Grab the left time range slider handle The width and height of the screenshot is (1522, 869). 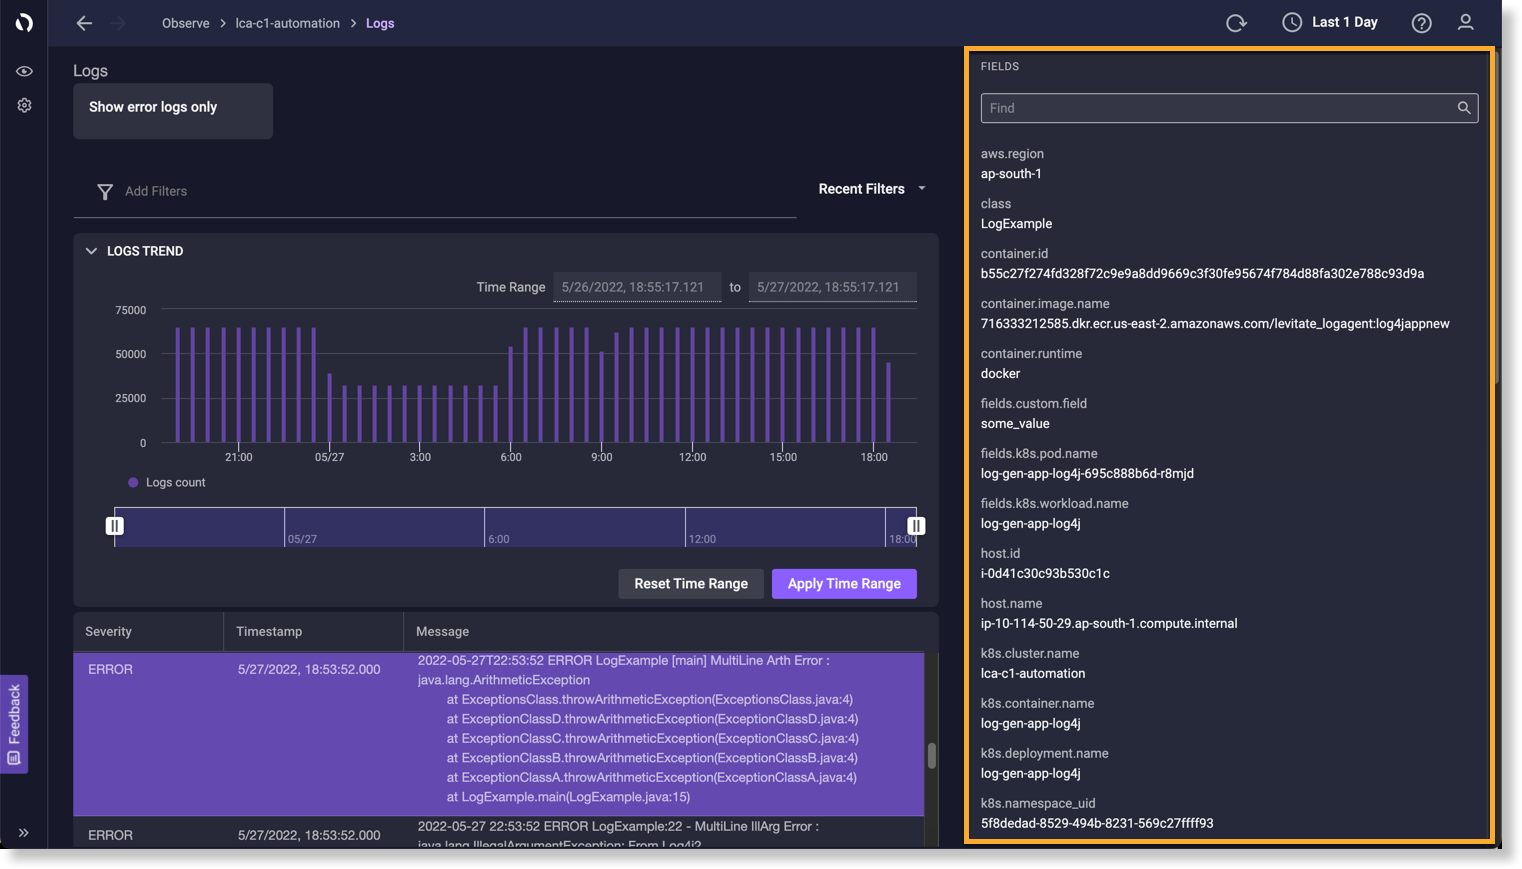[x=115, y=526]
